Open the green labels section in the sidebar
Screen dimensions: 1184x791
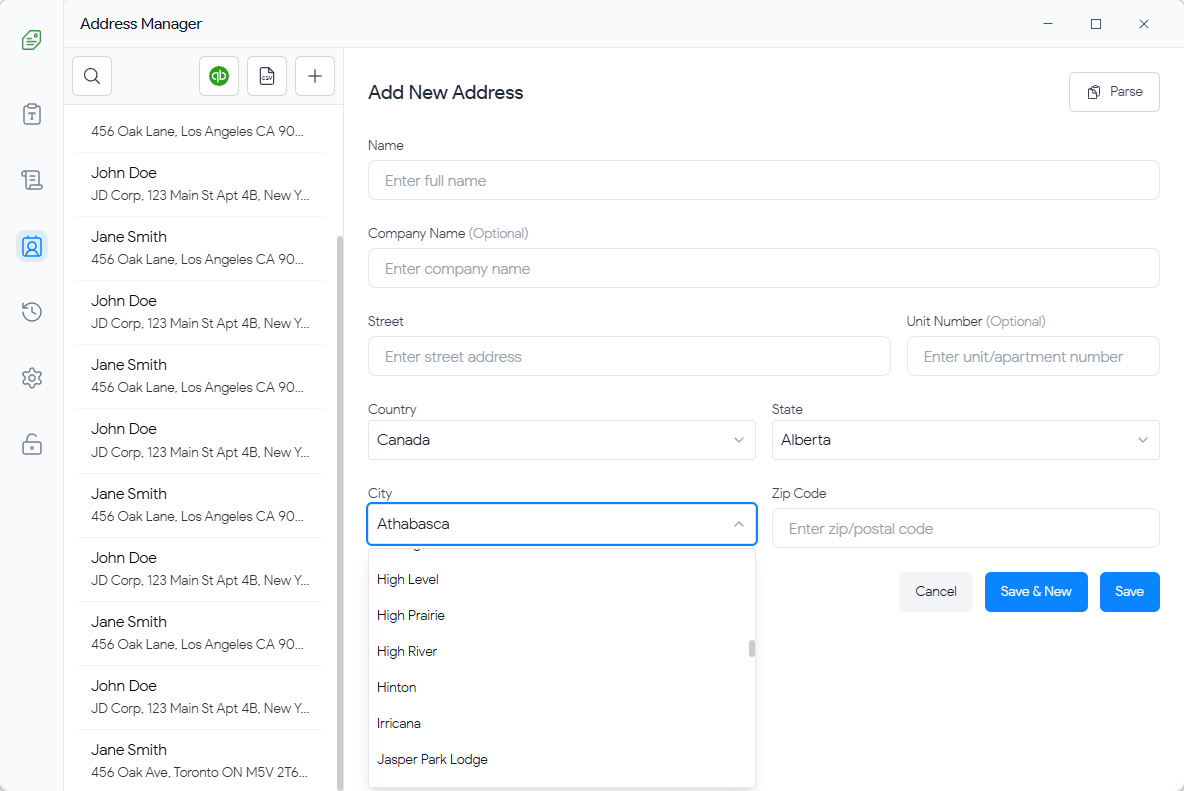tap(31, 40)
